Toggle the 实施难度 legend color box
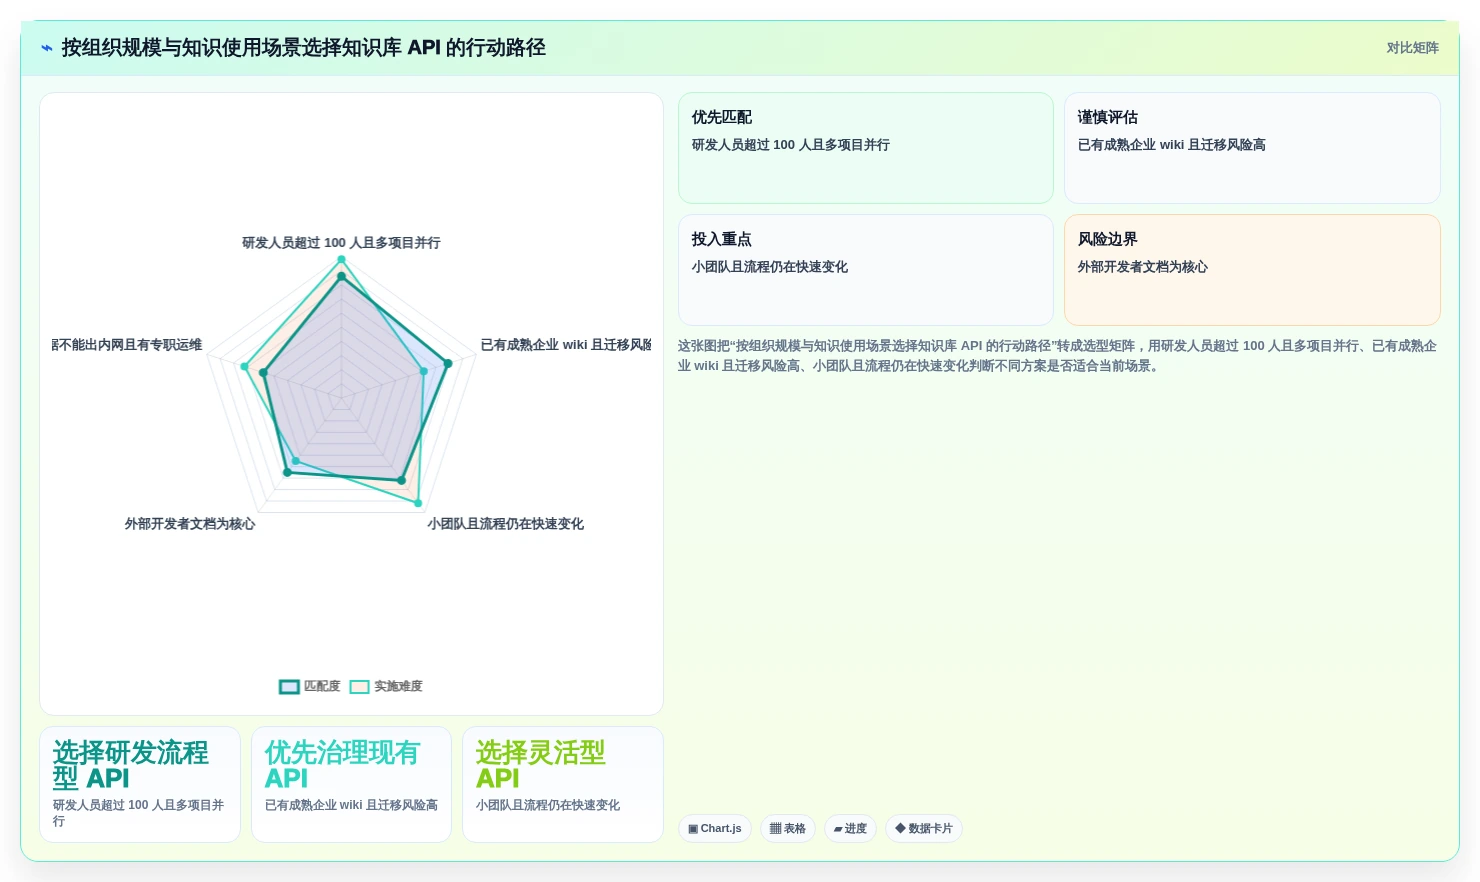 pos(359,687)
